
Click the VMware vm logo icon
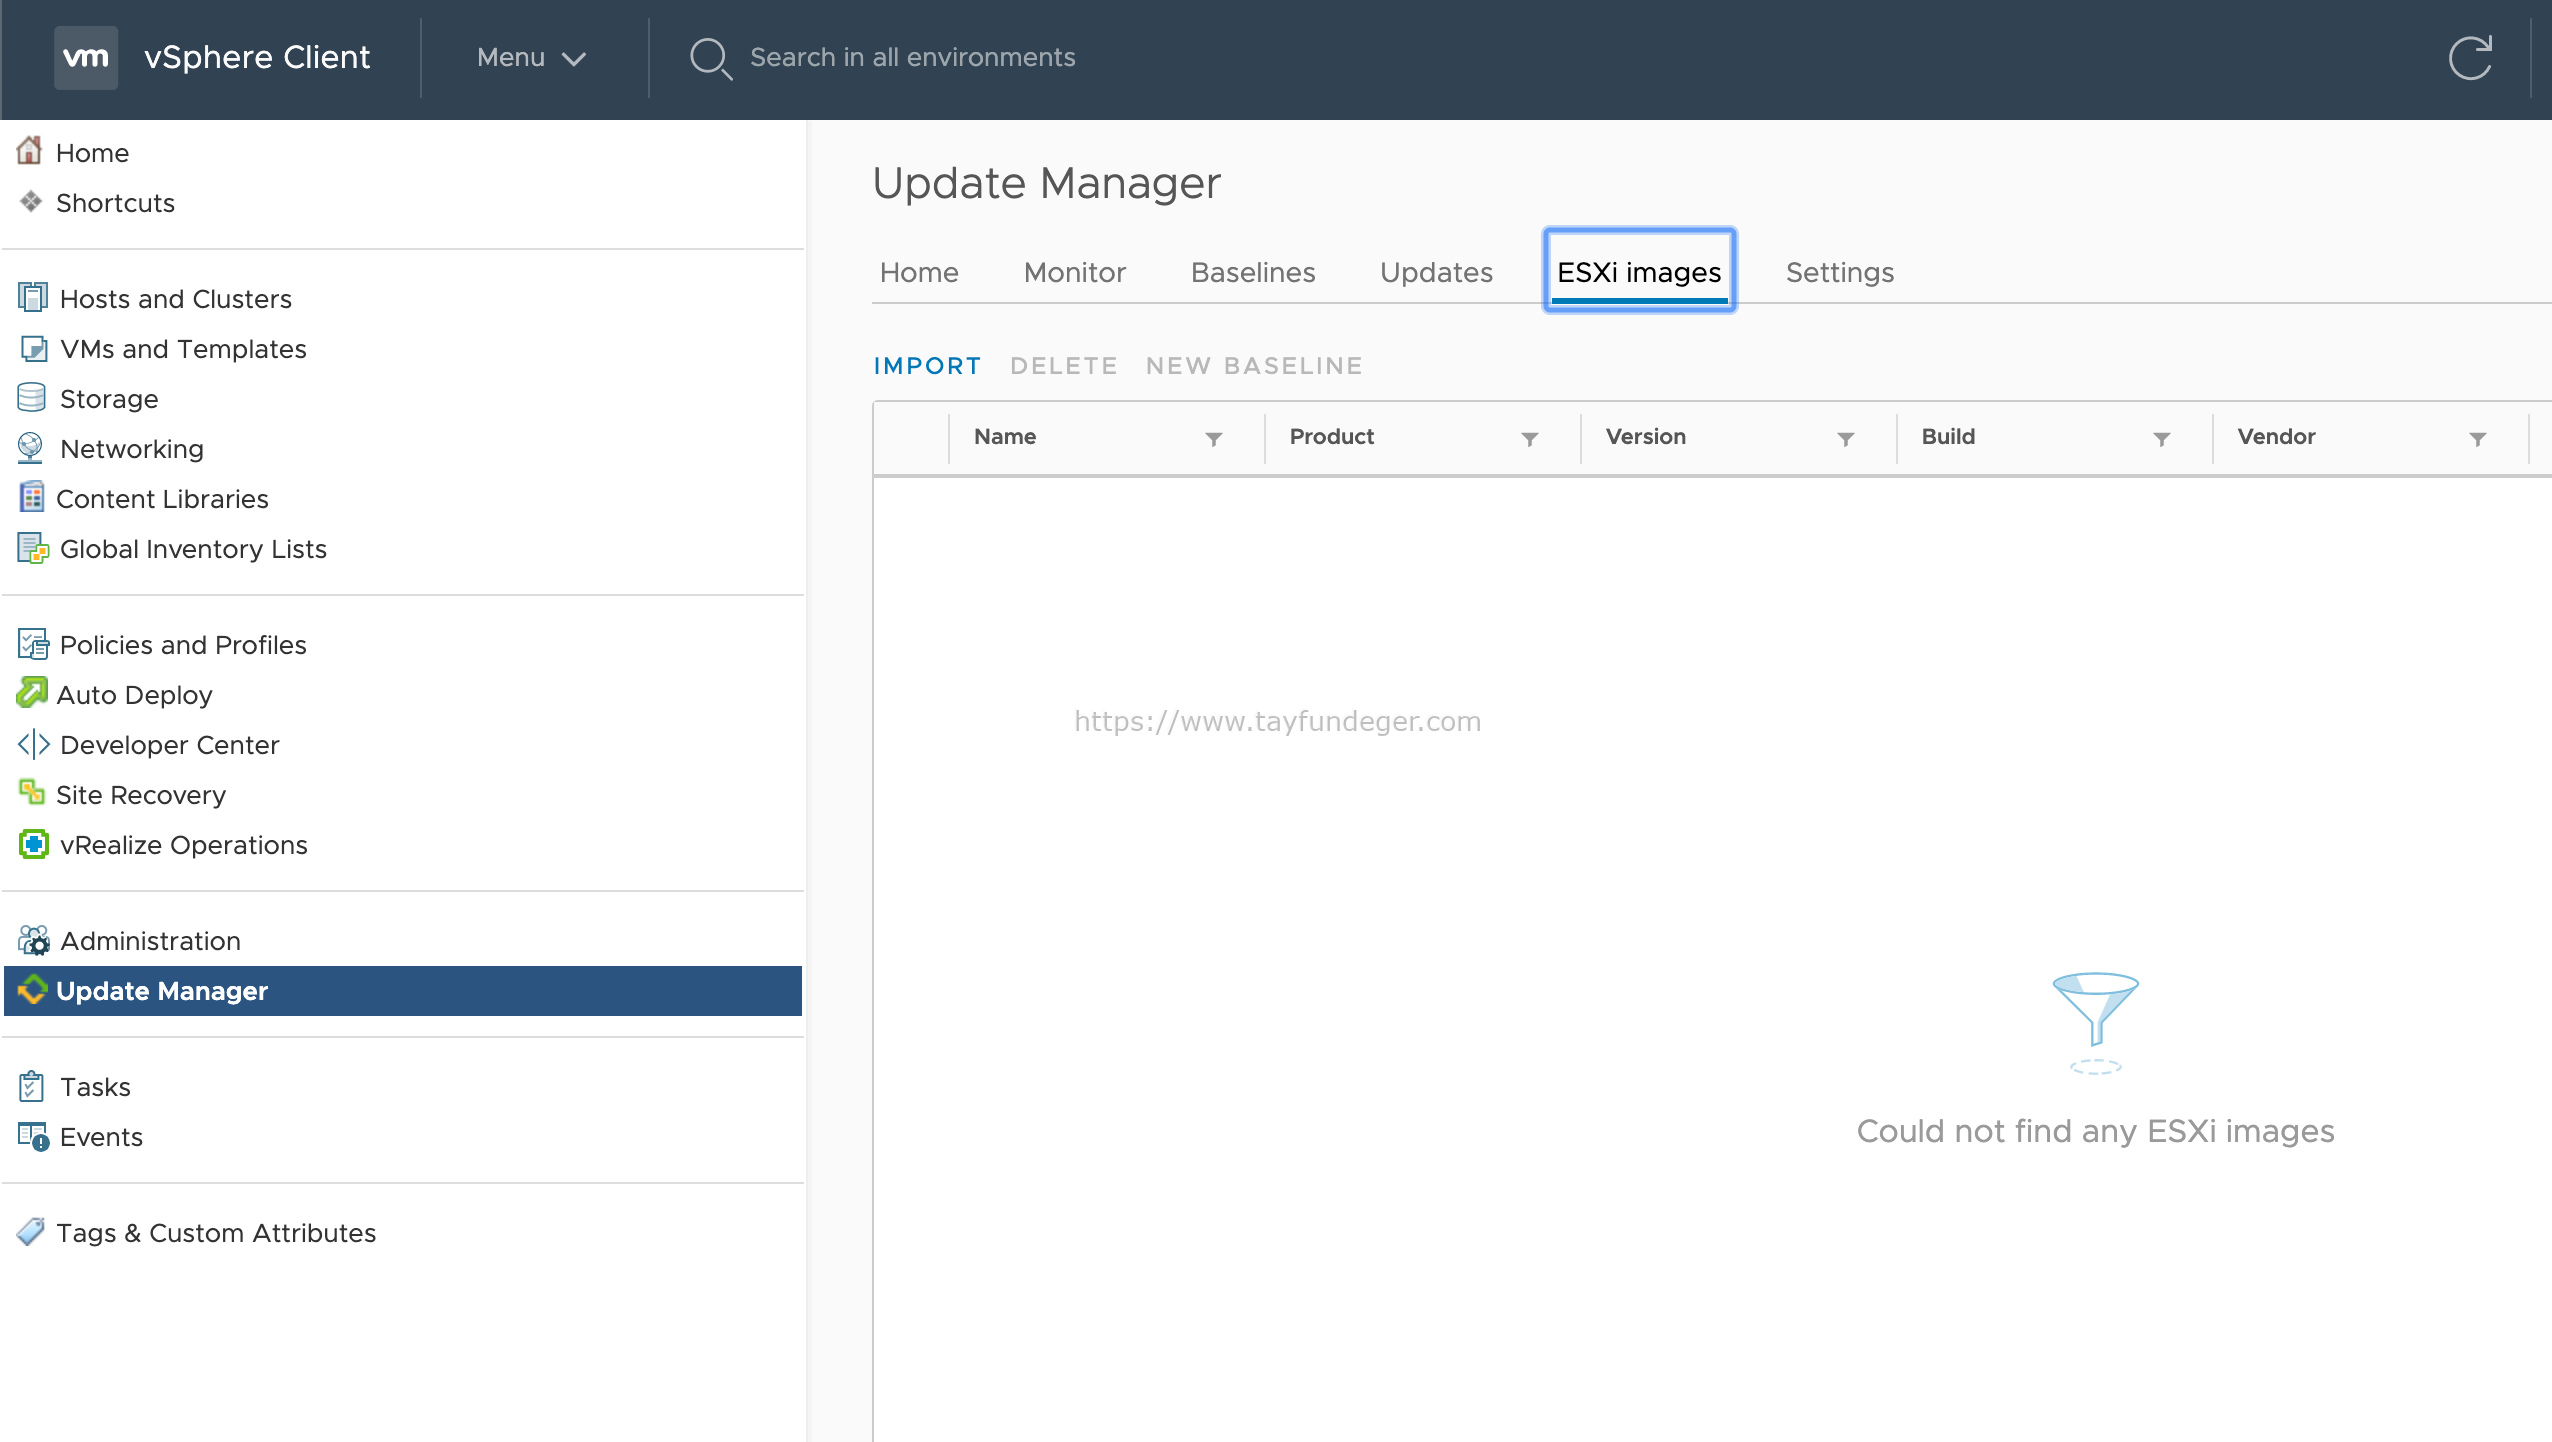pos(86,57)
